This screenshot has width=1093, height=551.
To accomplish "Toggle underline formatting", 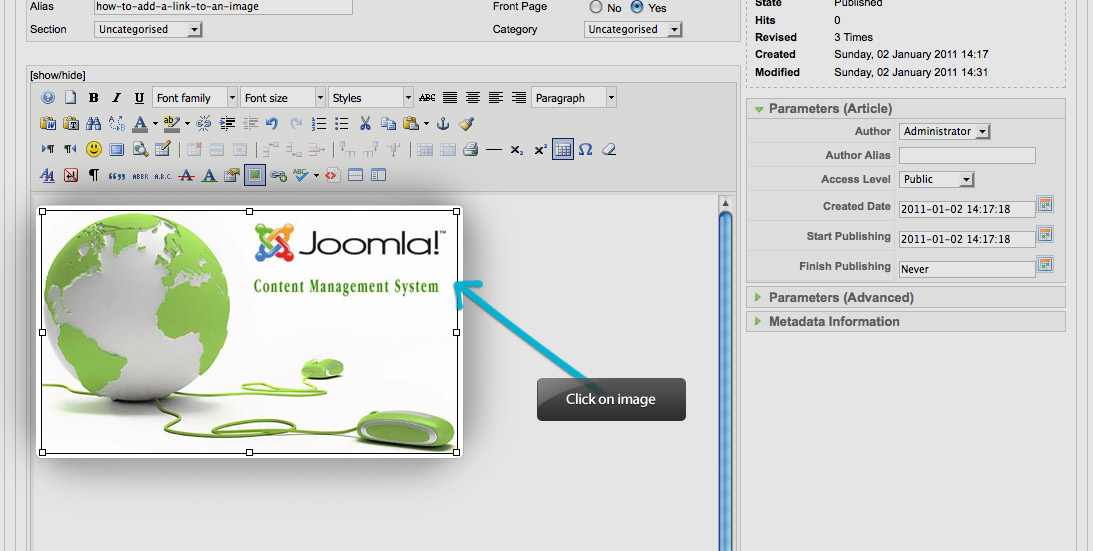I will [139, 98].
